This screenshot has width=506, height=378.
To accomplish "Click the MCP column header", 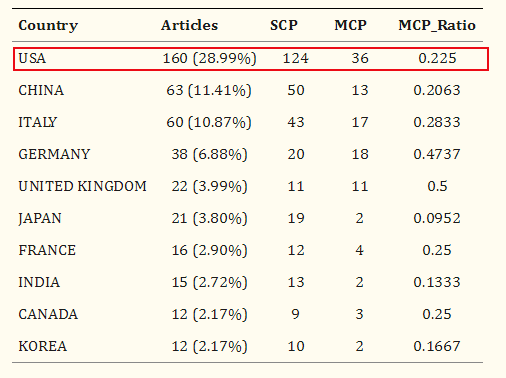I will click(x=350, y=25).
